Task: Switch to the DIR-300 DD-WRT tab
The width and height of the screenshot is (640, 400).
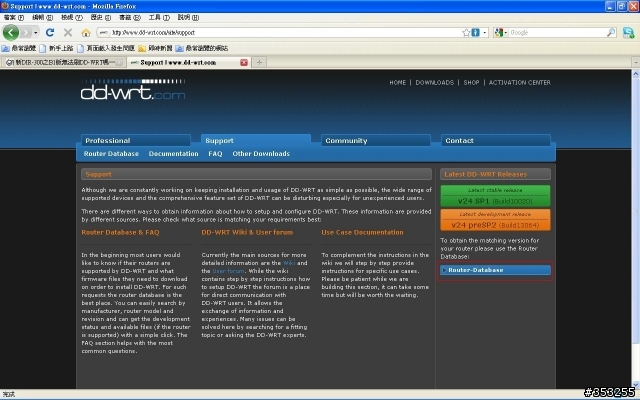Action: tap(63, 62)
